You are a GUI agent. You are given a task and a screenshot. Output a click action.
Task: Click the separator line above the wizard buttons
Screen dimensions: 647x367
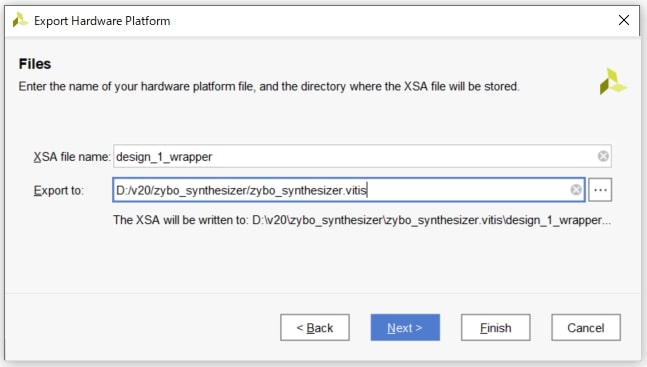point(323,293)
